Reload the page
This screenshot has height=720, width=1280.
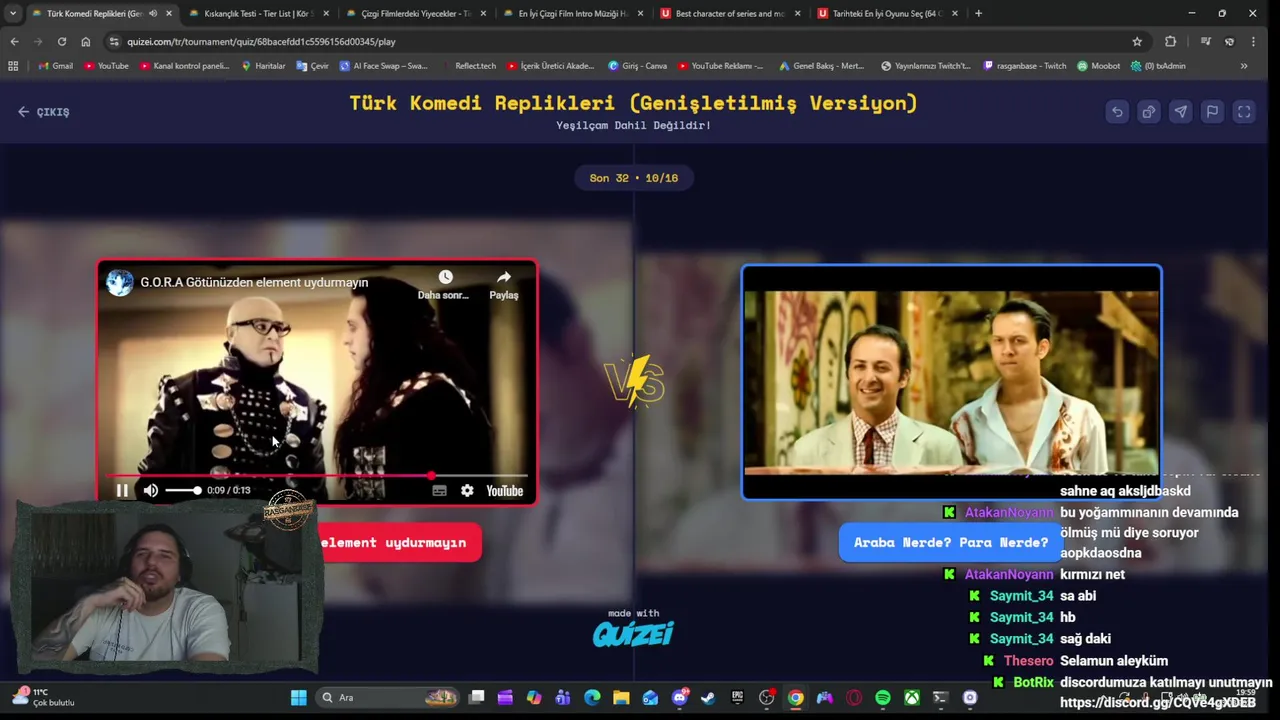click(x=62, y=41)
